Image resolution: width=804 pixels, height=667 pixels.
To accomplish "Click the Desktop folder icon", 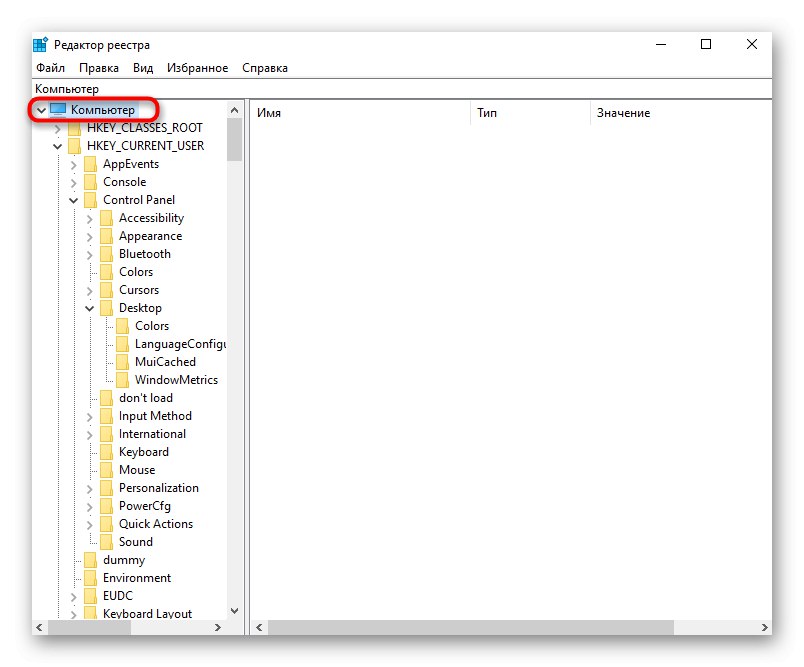I will tap(107, 308).
